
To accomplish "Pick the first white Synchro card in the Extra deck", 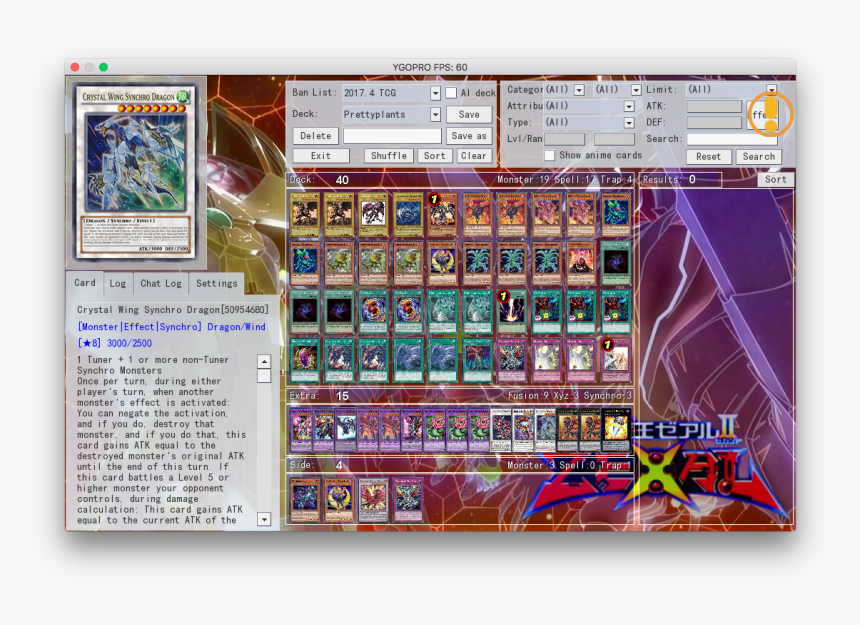I will (x=501, y=429).
